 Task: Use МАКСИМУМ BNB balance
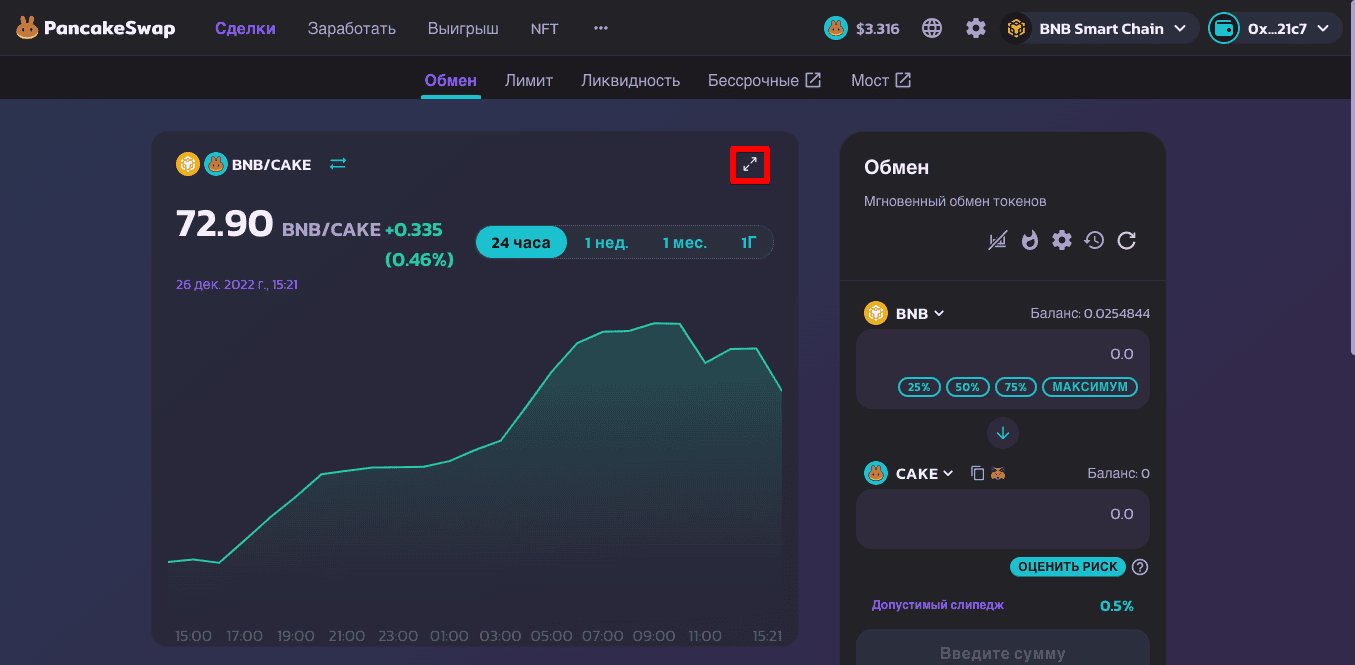1090,387
